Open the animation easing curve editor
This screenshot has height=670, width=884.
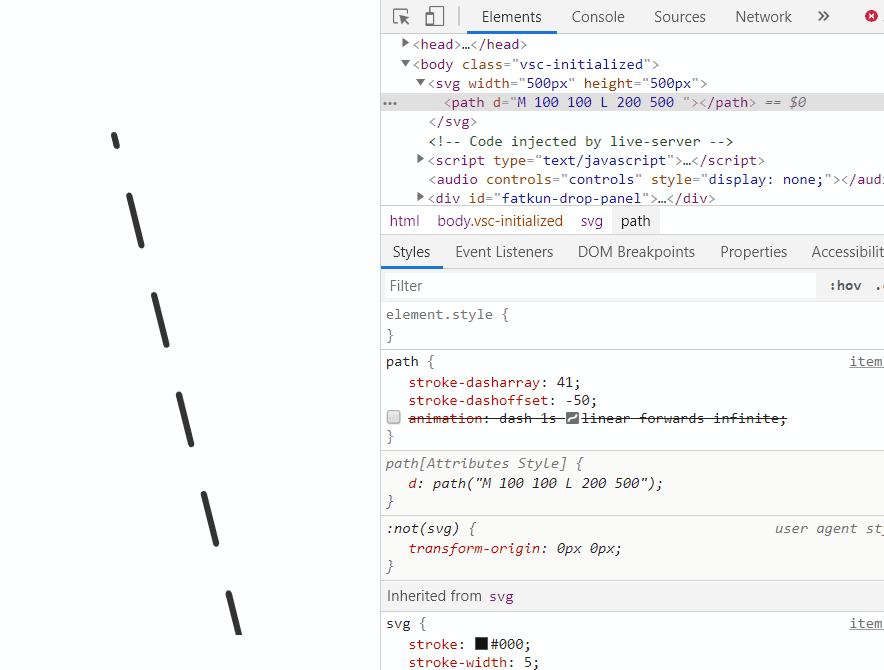(572, 419)
